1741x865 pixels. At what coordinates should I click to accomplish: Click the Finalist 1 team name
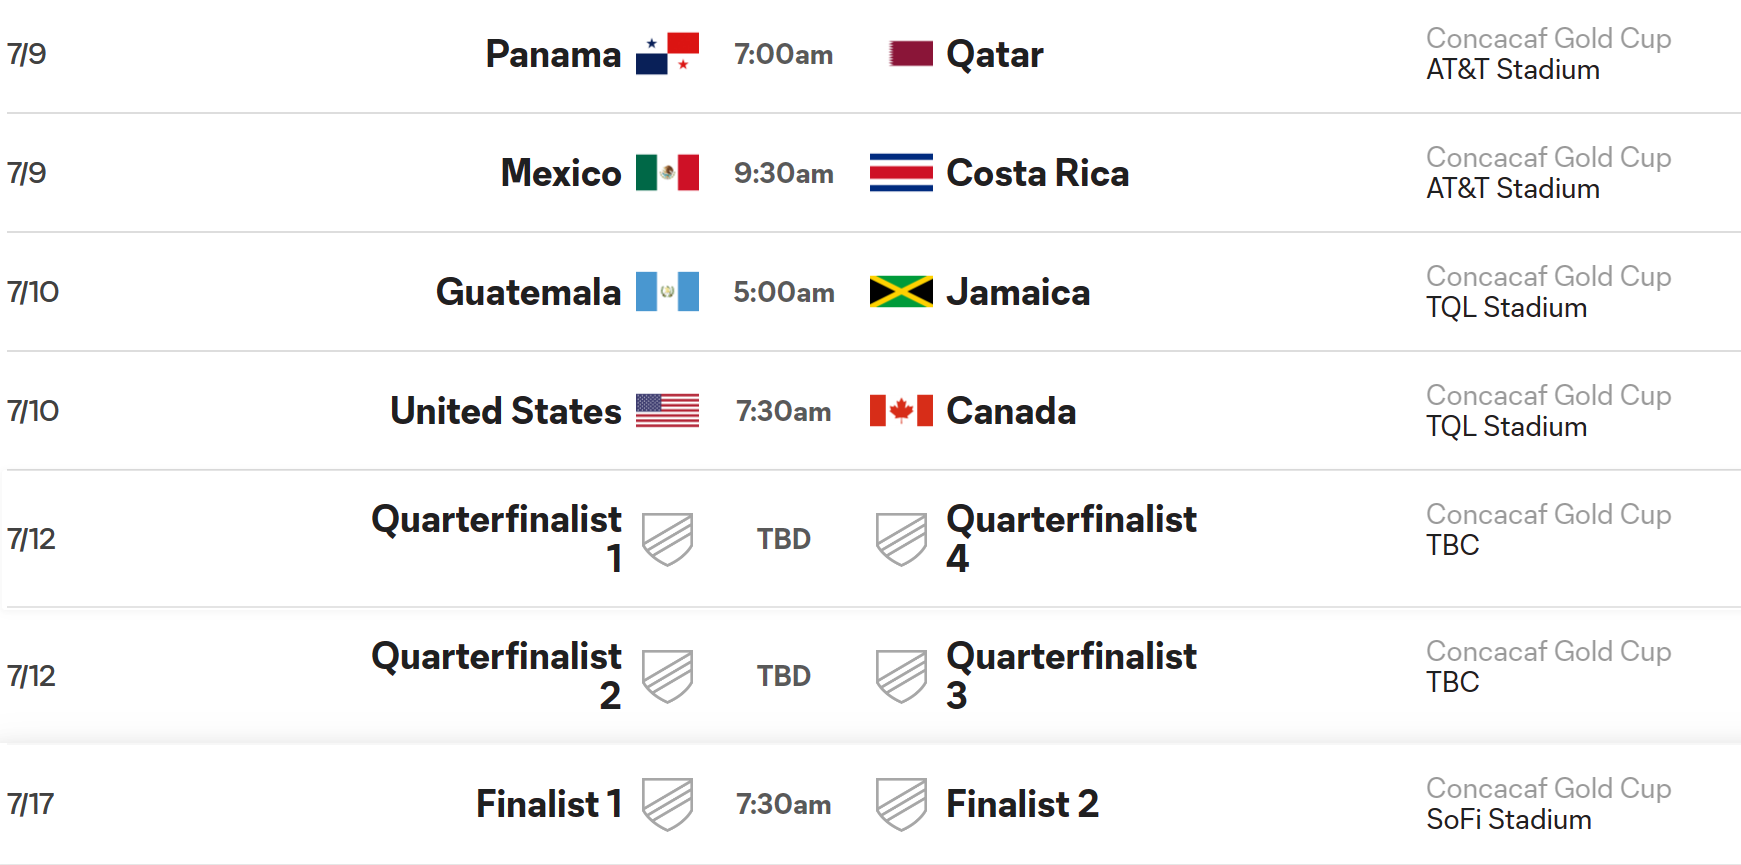click(549, 804)
